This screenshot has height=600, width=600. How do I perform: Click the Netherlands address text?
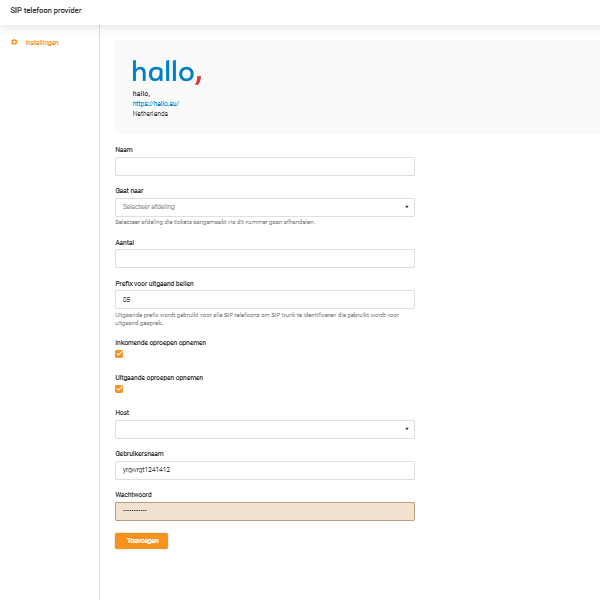click(150, 114)
